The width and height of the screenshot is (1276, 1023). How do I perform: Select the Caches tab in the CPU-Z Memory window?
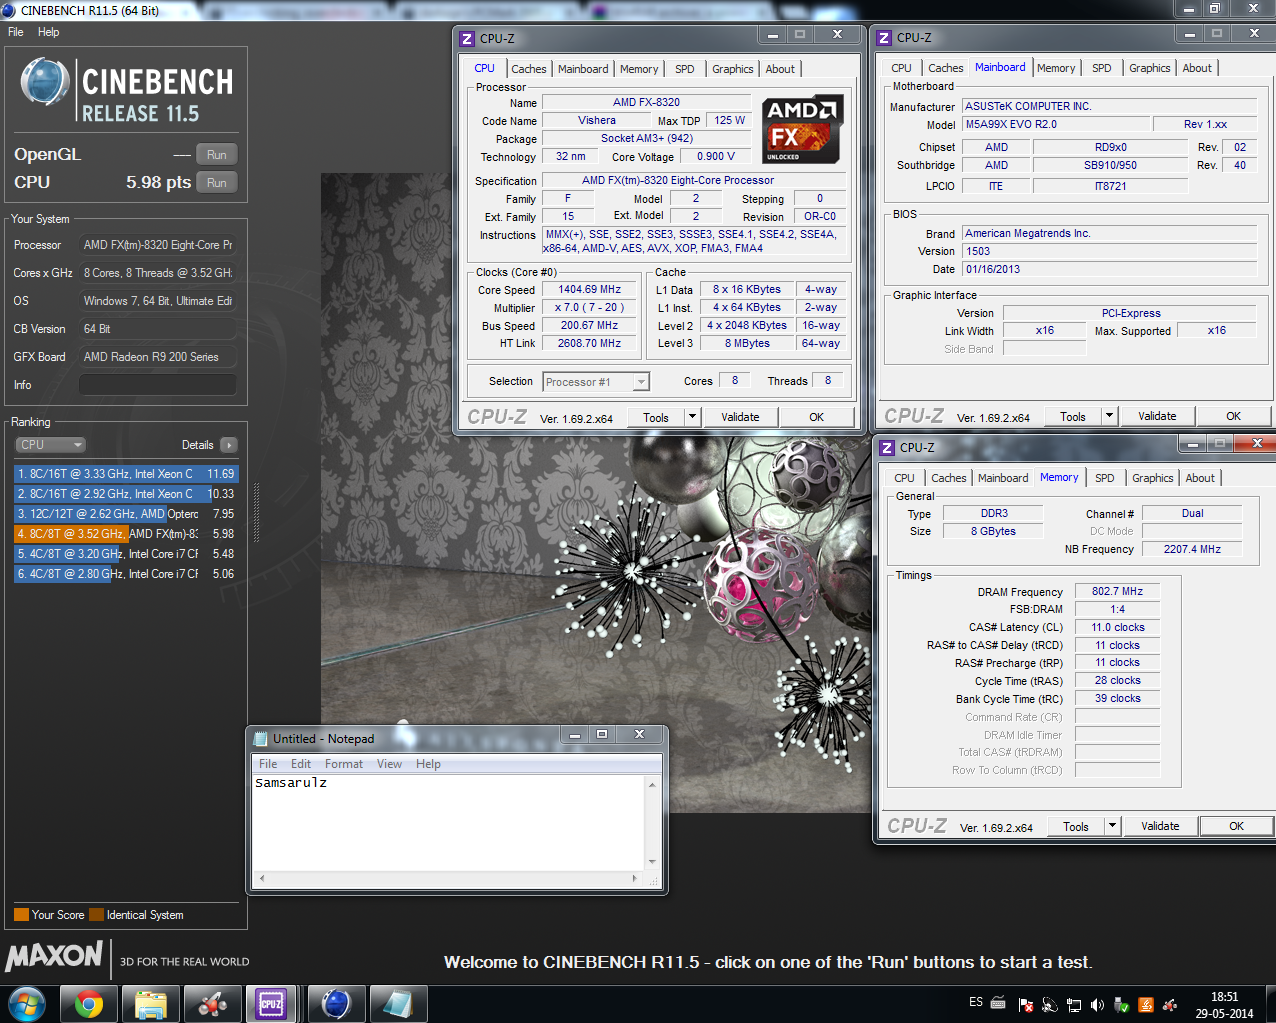[x=949, y=478]
